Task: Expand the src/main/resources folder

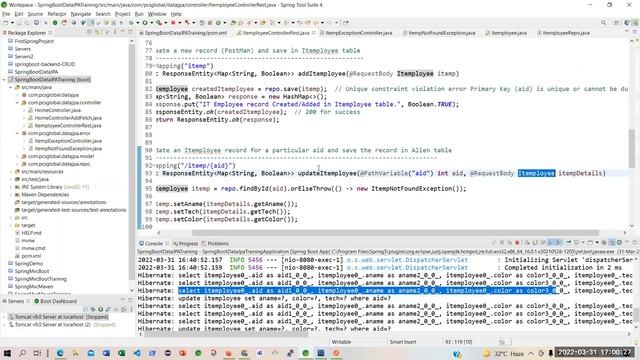Action: [11, 171]
